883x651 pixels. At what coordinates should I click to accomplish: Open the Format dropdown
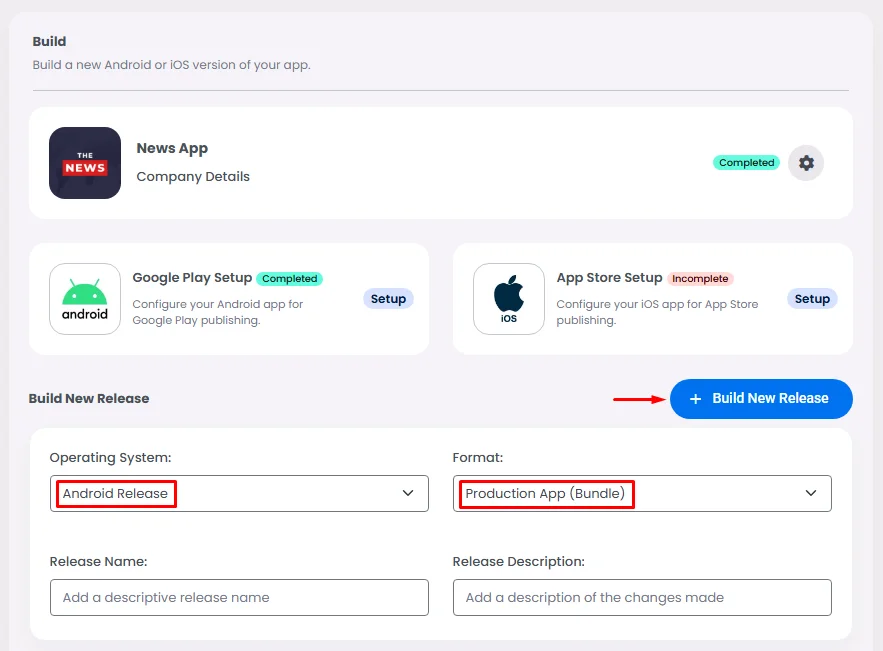642,494
